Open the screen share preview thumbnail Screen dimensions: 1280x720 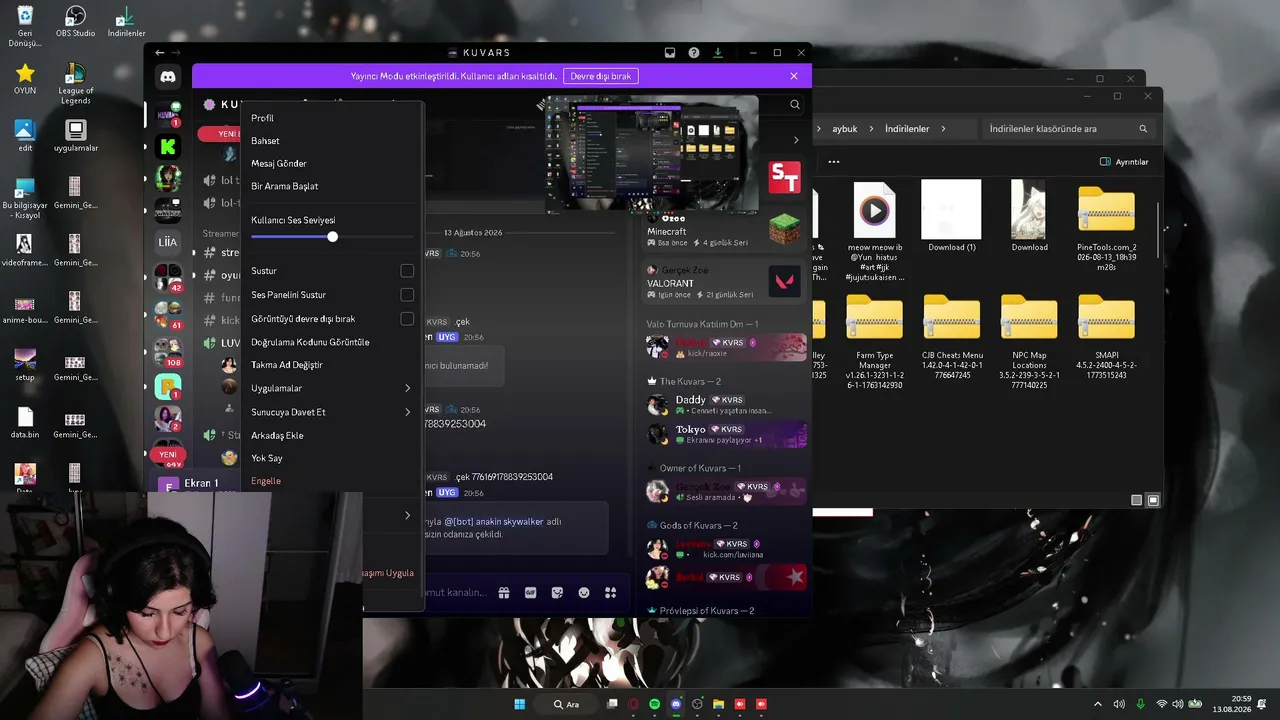(651, 153)
